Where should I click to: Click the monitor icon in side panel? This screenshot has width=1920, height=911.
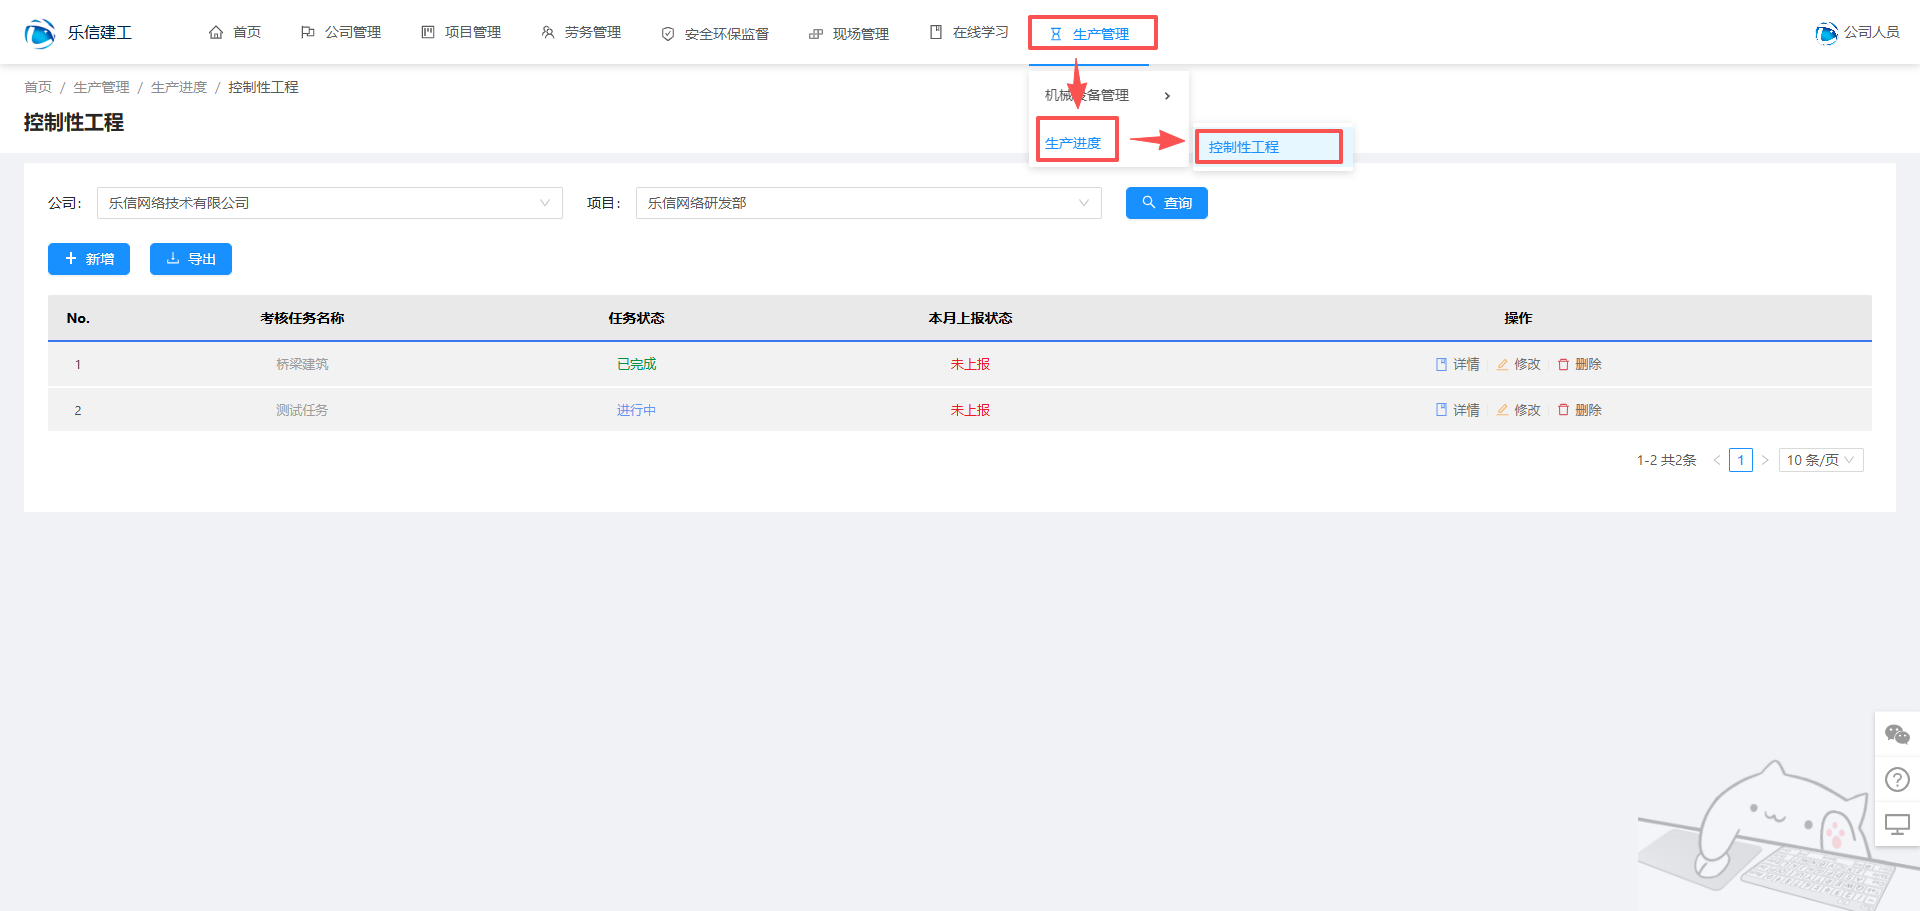[1897, 824]
